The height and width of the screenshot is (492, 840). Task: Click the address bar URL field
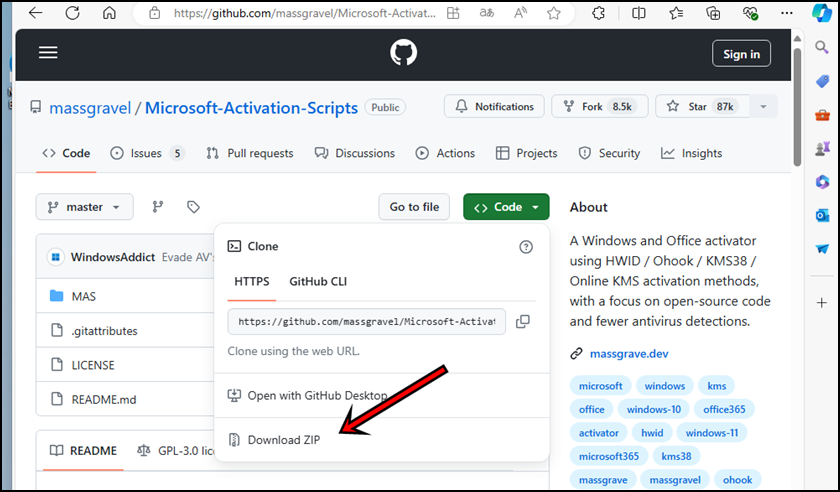[x=304, y=13]
